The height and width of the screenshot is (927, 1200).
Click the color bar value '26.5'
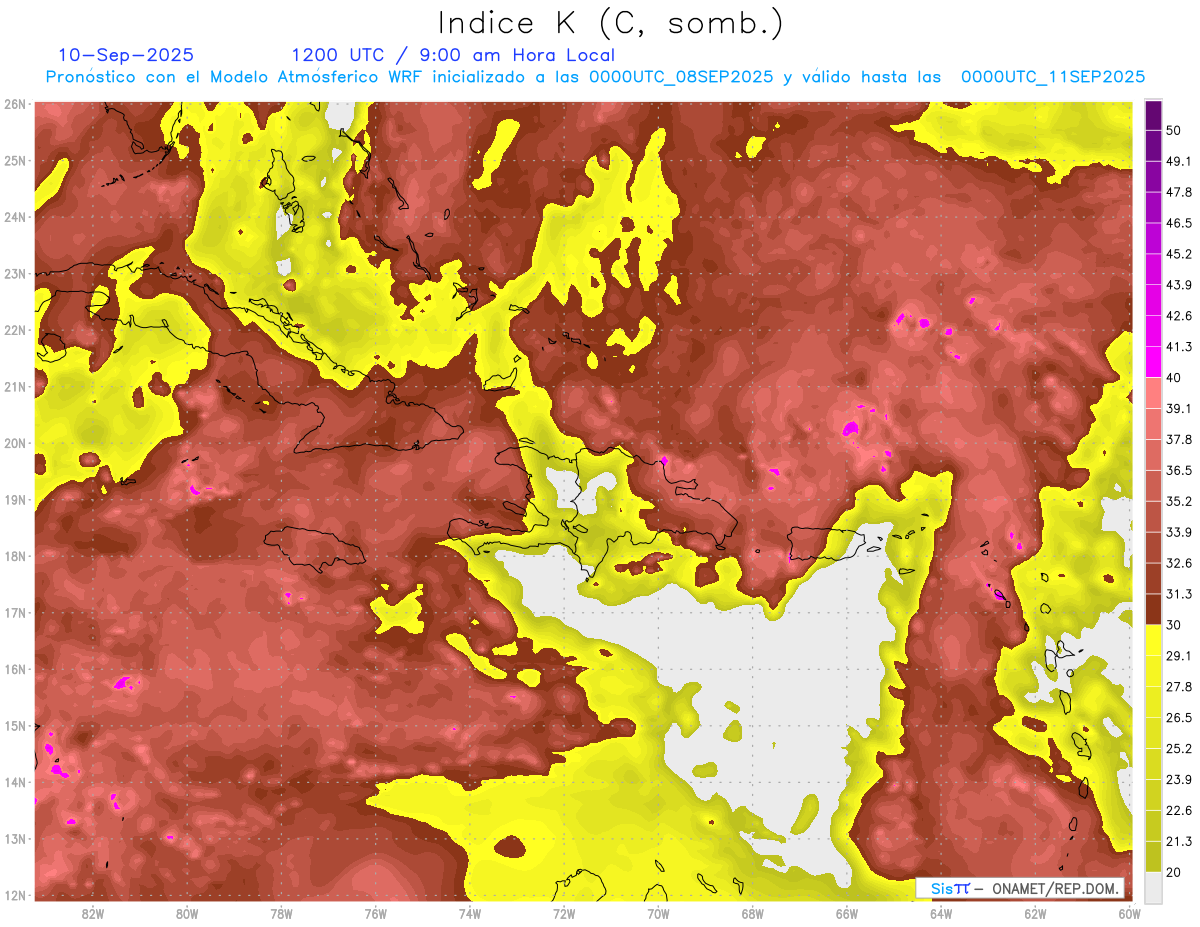click(1178, 717)
